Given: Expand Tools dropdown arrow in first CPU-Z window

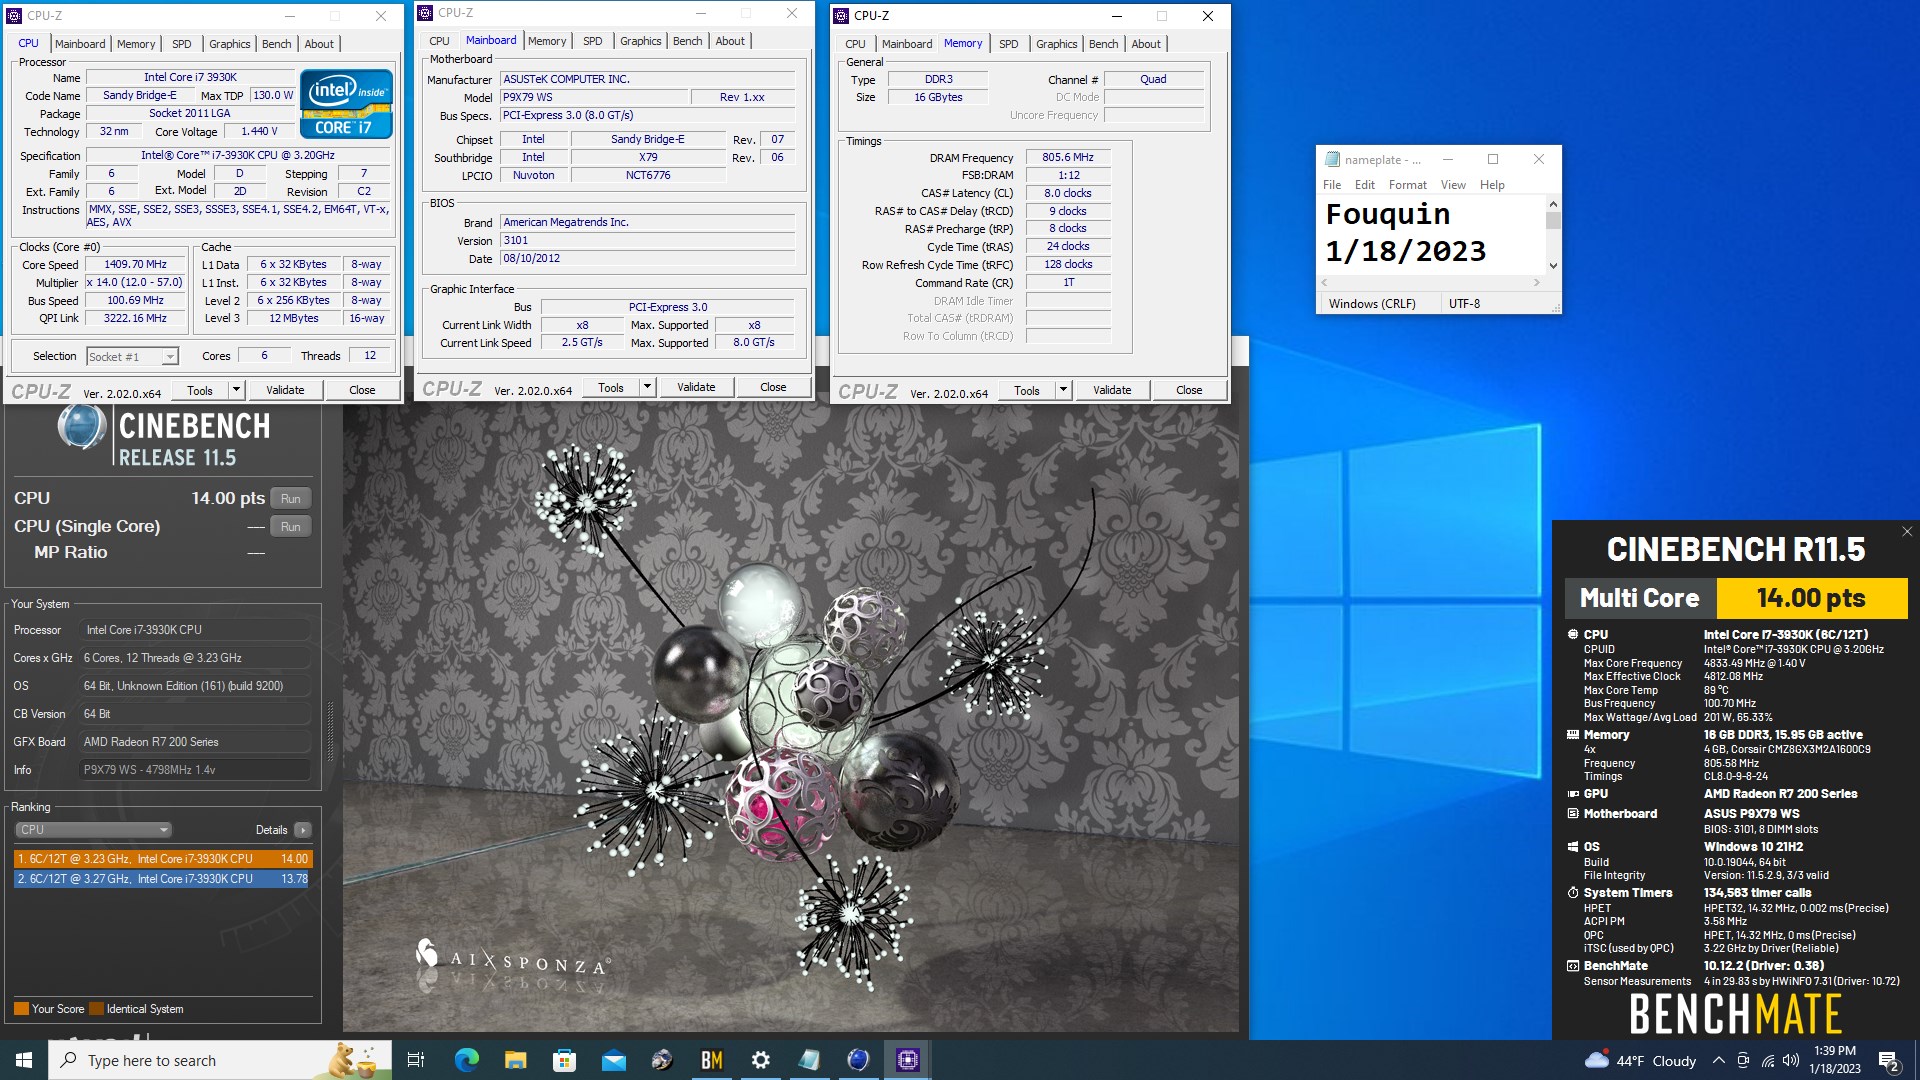Looking at the screenshot, I should [x=236, y=390].
